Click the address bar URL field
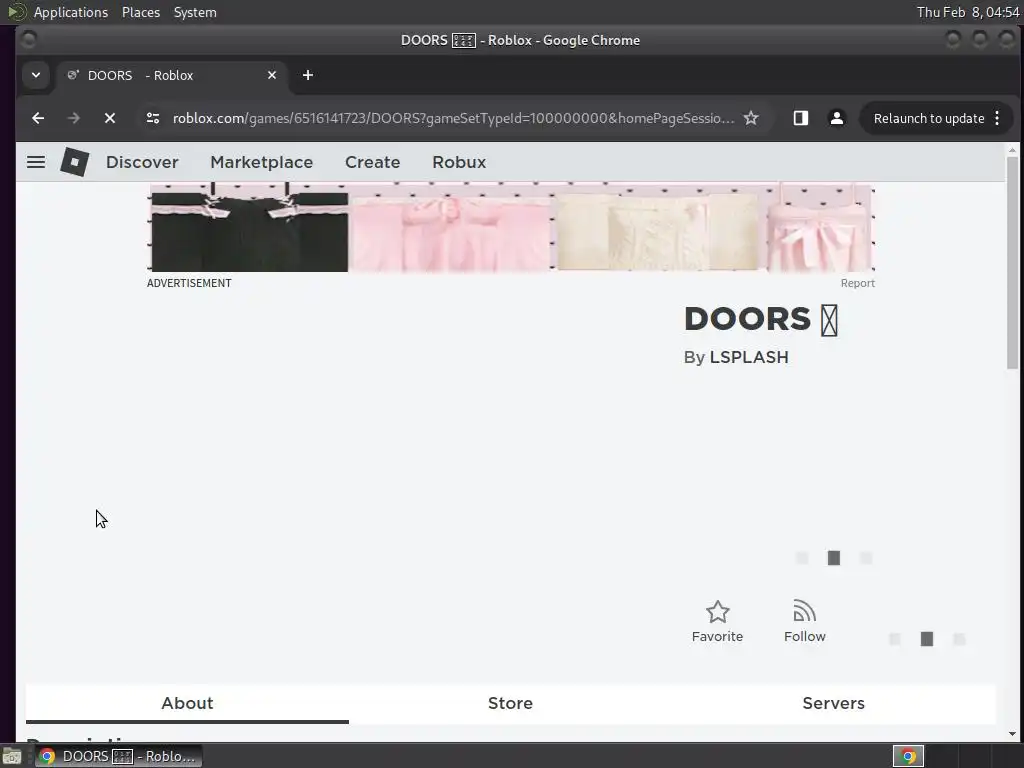This screenshot has width=1024, height=768. coord(453,118)
